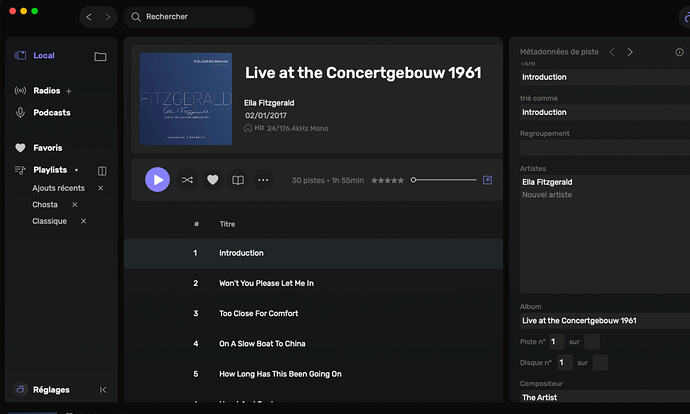Open the three-dots more options menu
Viewport: 690px width, 414px height.
[263, 180]
